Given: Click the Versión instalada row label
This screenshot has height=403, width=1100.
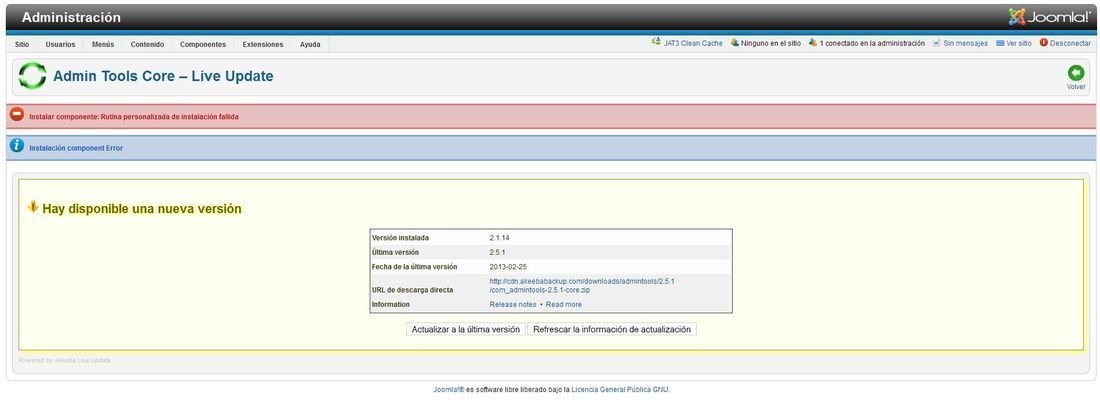Looking at the screenshot, I should (x=400, y=238).
